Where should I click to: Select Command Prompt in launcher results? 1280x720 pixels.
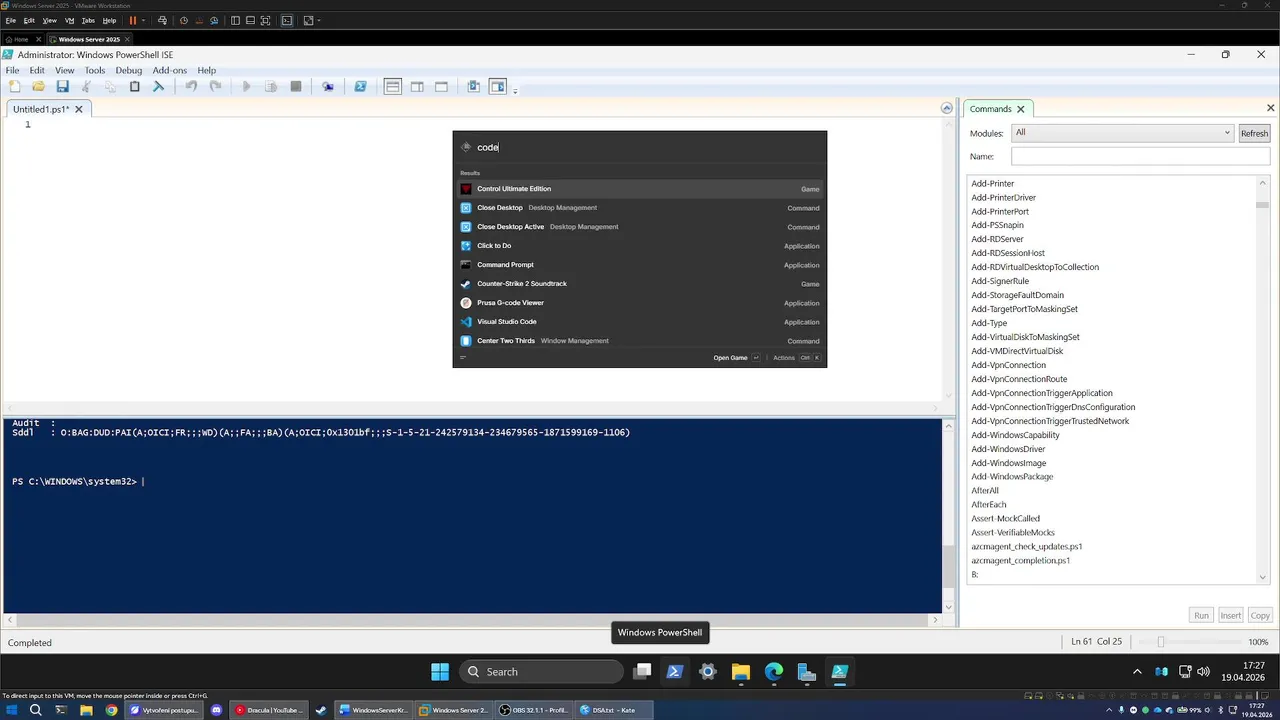tap(640, 265)
